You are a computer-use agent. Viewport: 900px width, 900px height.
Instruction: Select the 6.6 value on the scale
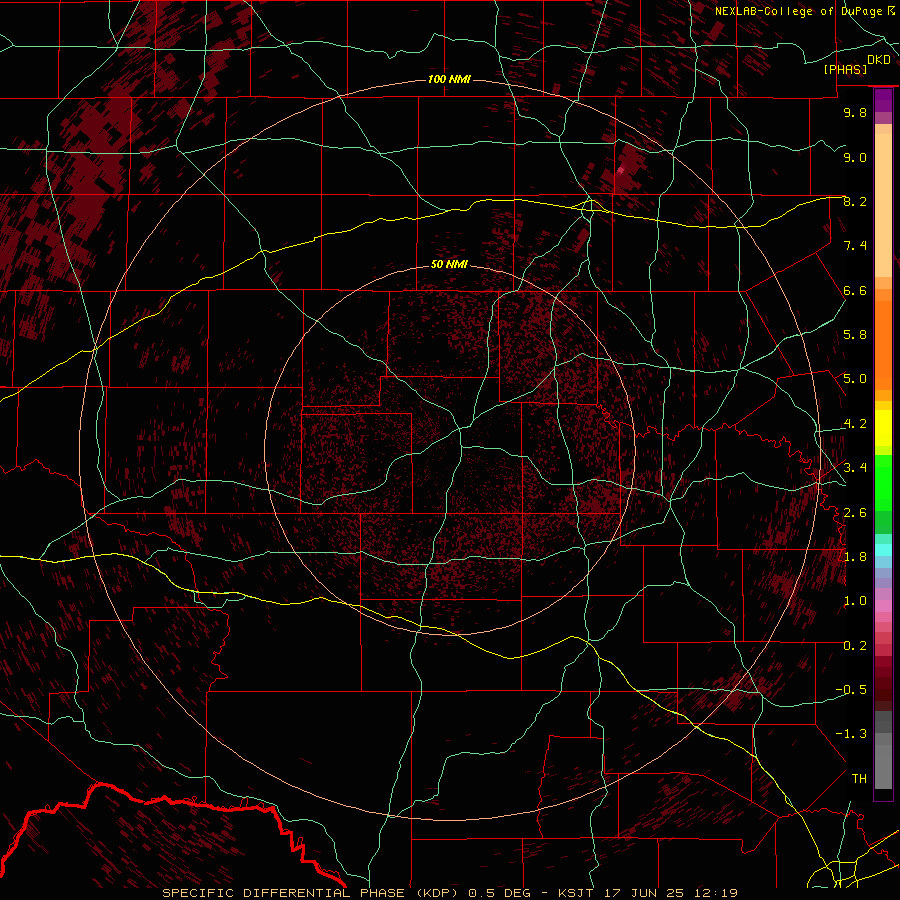(855, 290)
